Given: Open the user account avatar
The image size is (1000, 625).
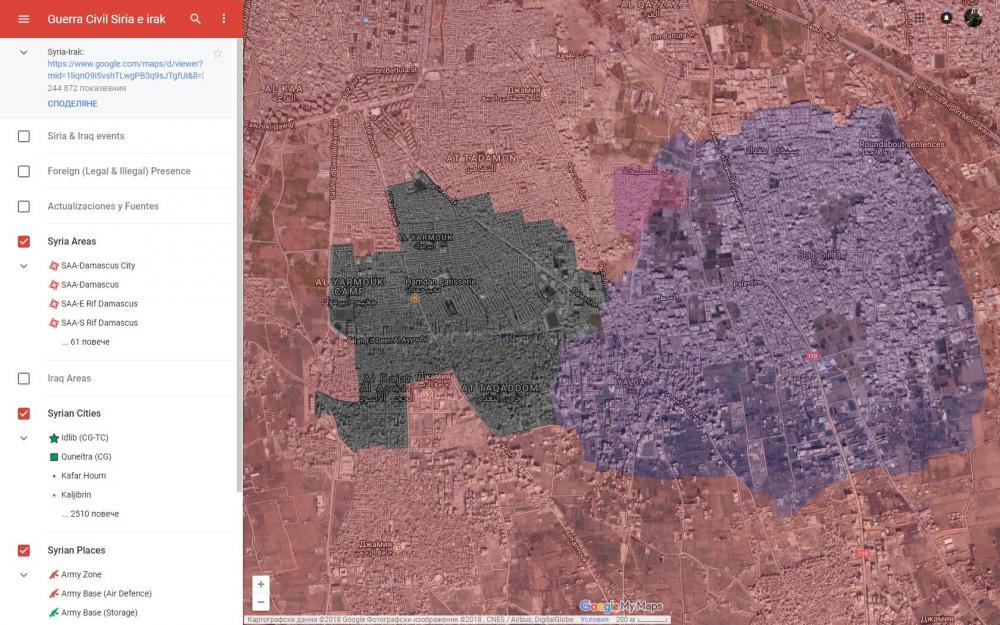Looking at the screenshot, I should tap(973, 17).
